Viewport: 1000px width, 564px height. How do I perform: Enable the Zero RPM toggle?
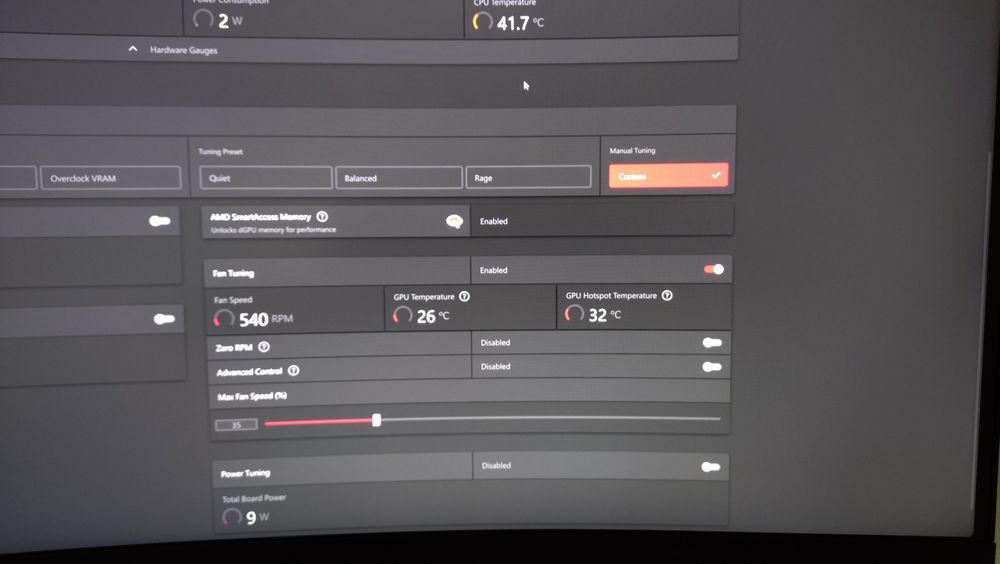[x=712, y=343]
